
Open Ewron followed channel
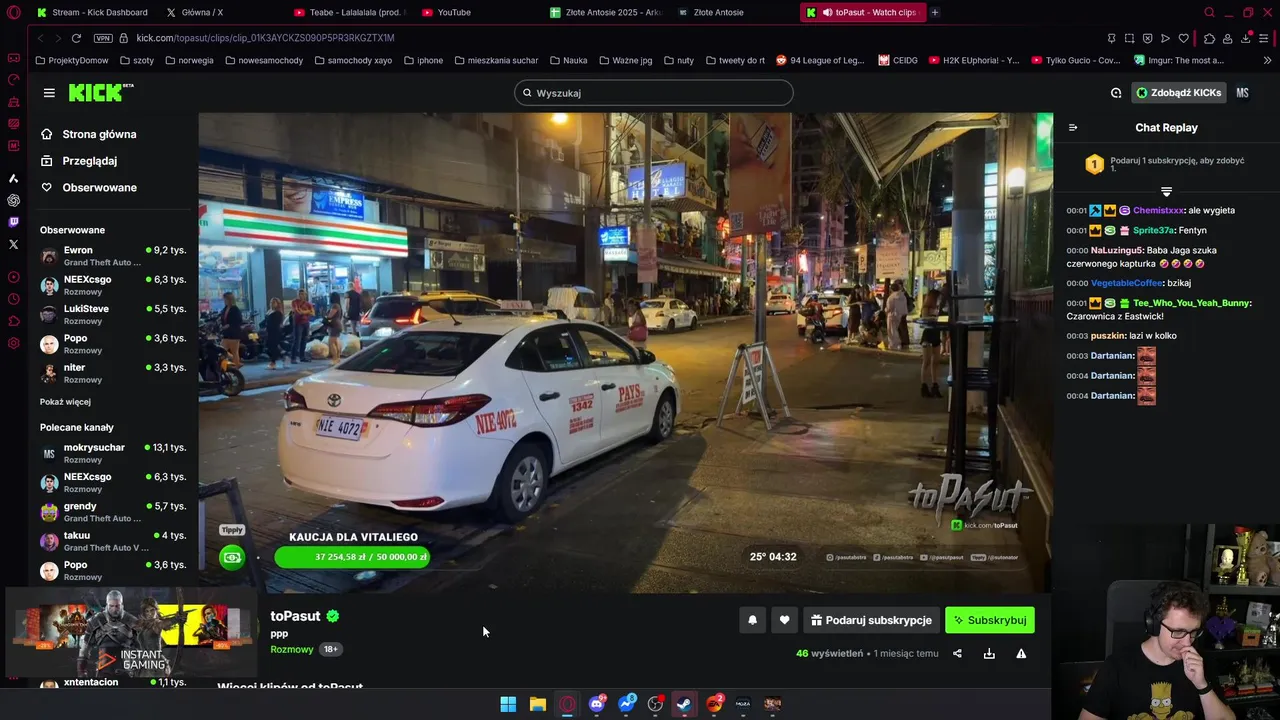tap(113, 256)
